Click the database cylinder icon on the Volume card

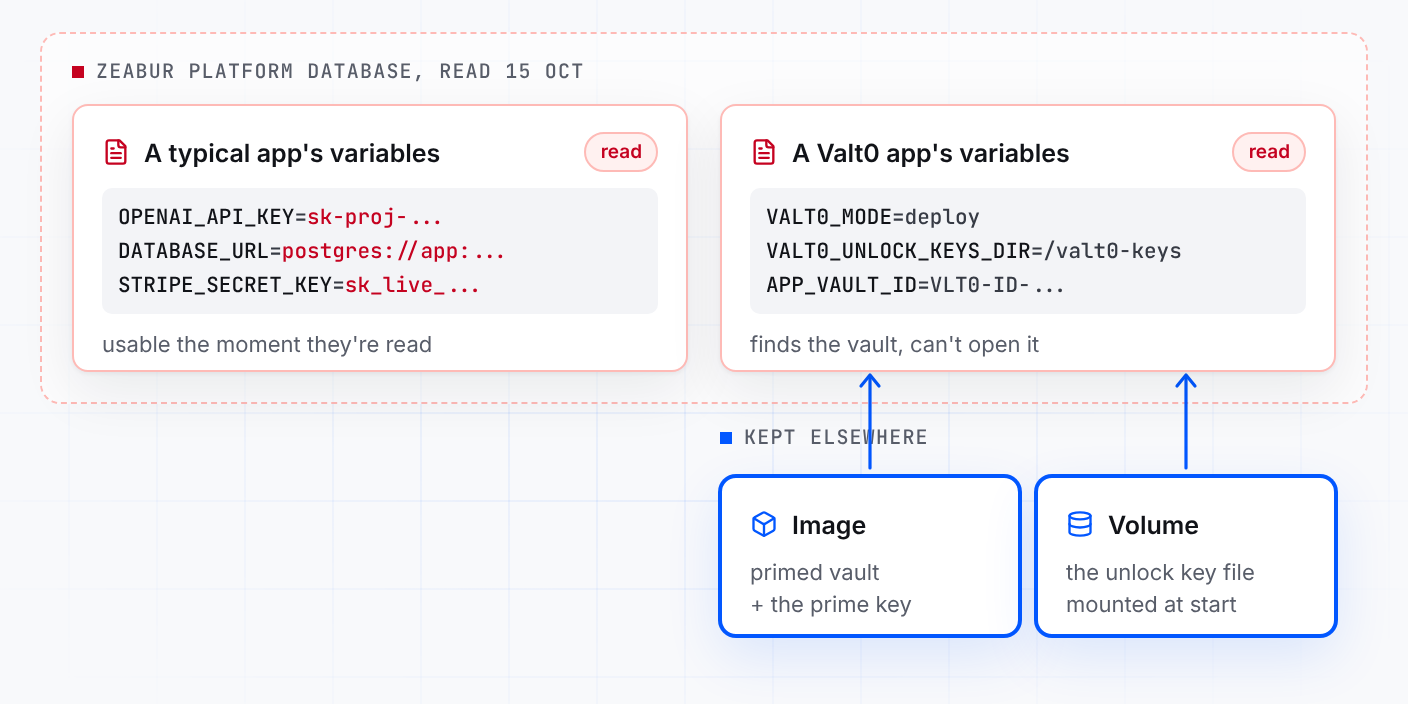click(1080, 525)
